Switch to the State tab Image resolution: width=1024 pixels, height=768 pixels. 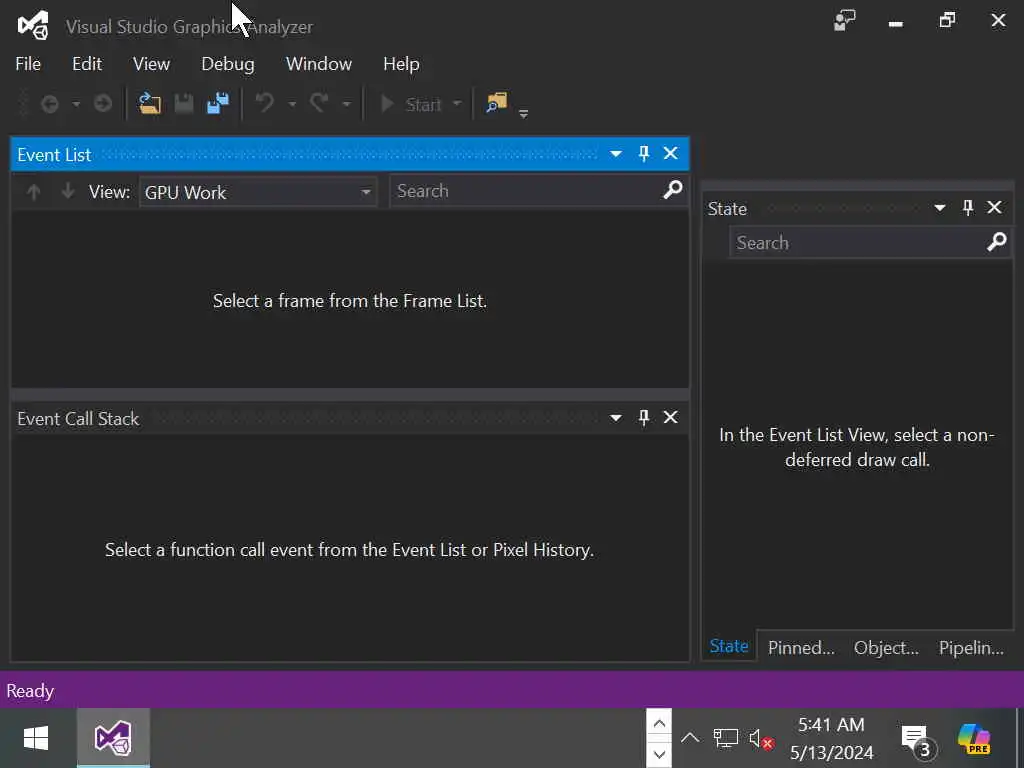[x=729, y=647]
